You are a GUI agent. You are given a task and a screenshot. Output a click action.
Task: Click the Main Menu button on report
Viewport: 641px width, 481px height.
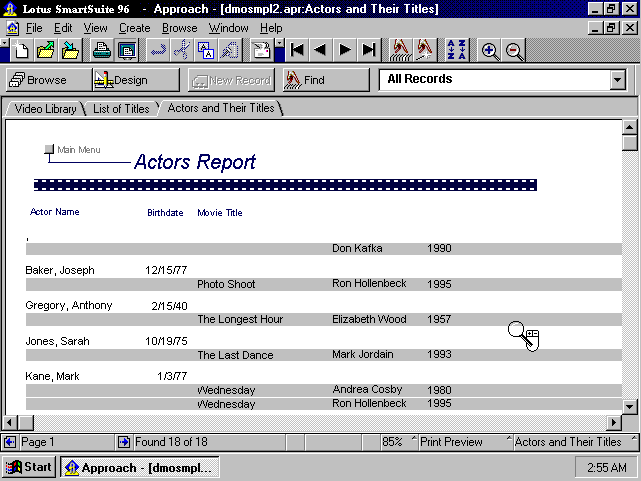click(49, 149)
